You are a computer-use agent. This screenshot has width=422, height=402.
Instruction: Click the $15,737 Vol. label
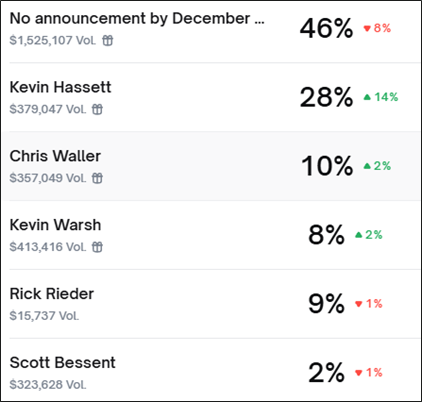(x=44, y=316)
